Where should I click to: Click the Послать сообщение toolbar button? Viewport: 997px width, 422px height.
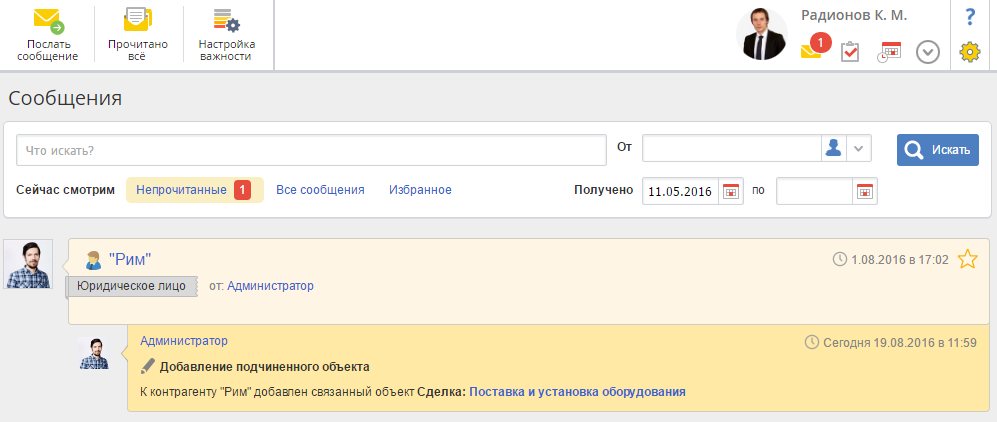pos(47,36)
